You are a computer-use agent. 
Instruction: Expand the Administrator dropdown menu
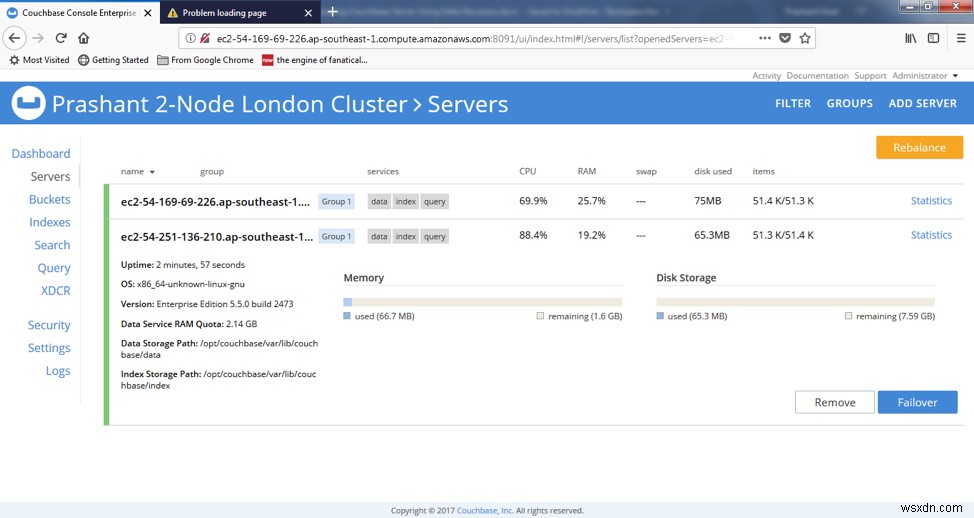(925, 76)
